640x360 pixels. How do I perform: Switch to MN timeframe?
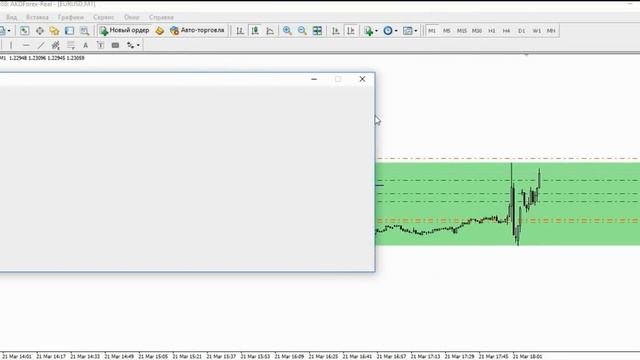551,31
